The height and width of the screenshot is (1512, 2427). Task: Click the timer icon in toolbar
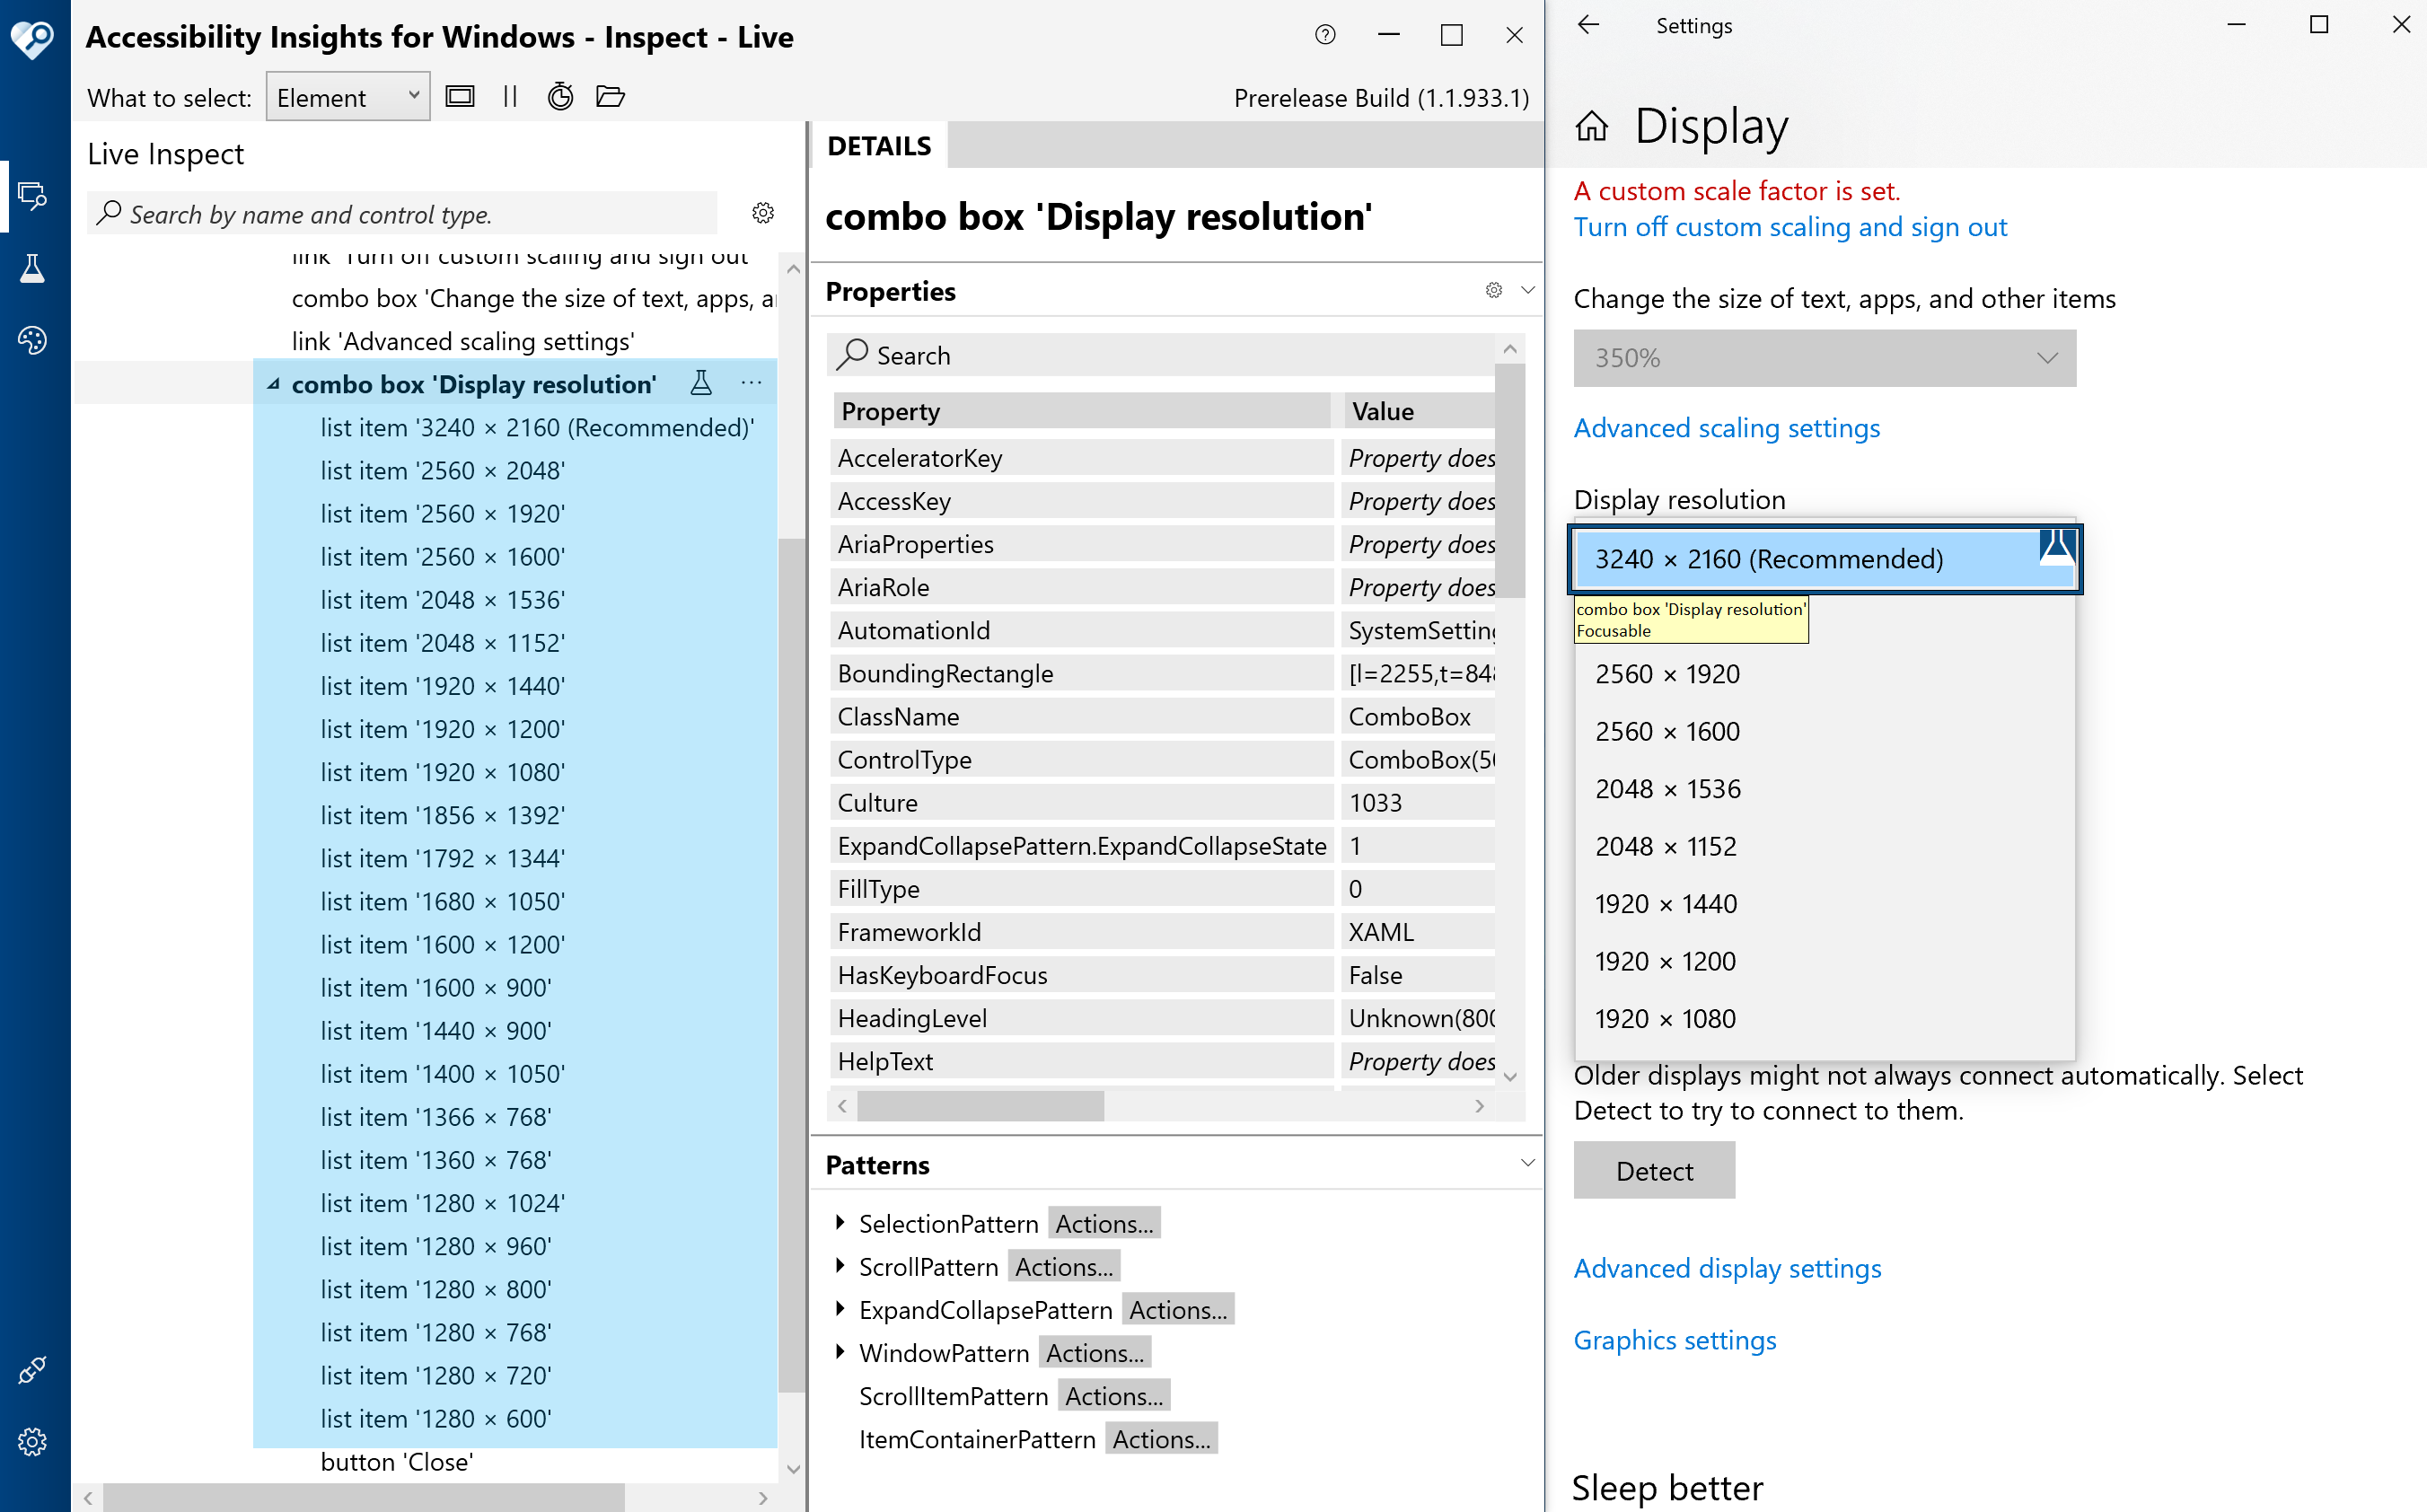coord(560,97)
